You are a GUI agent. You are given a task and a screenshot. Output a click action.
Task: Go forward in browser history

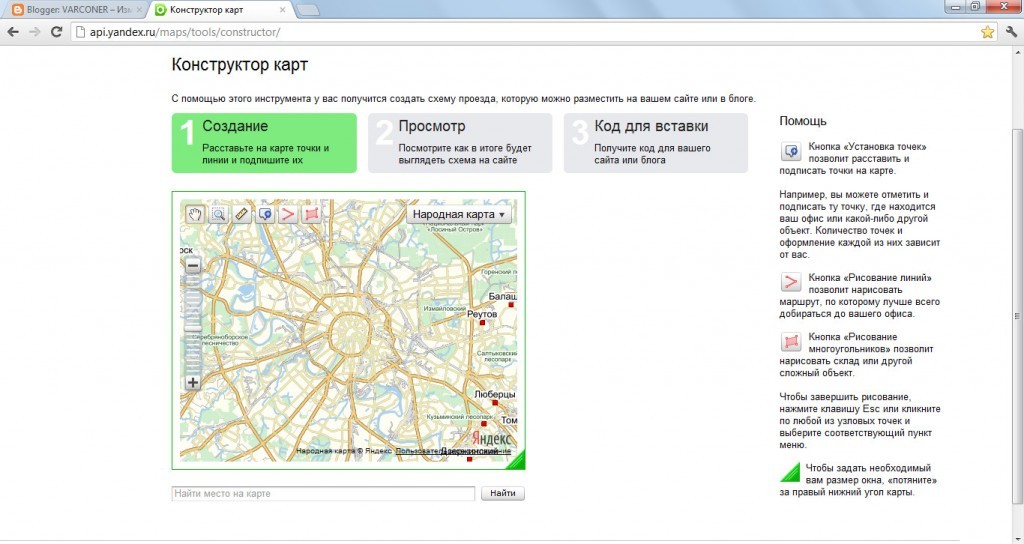(35, 31)
